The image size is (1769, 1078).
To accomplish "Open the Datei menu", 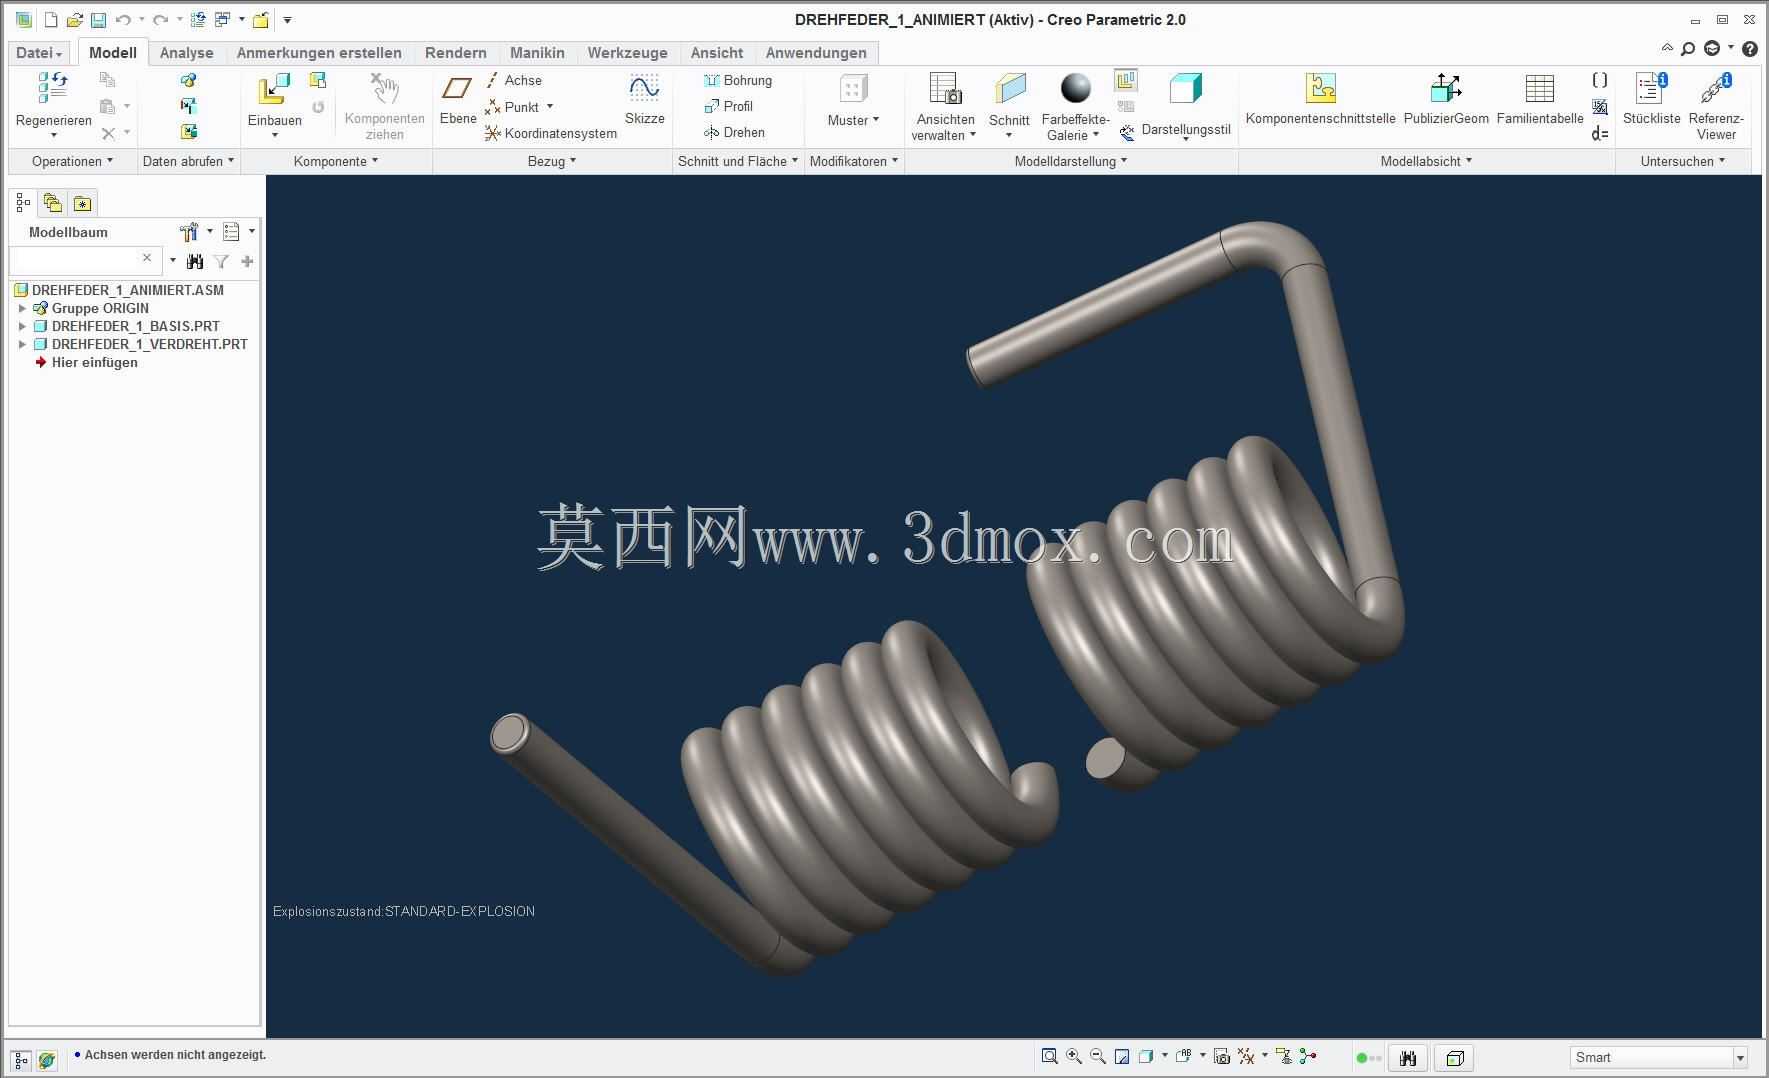I will tap(39, 53).
